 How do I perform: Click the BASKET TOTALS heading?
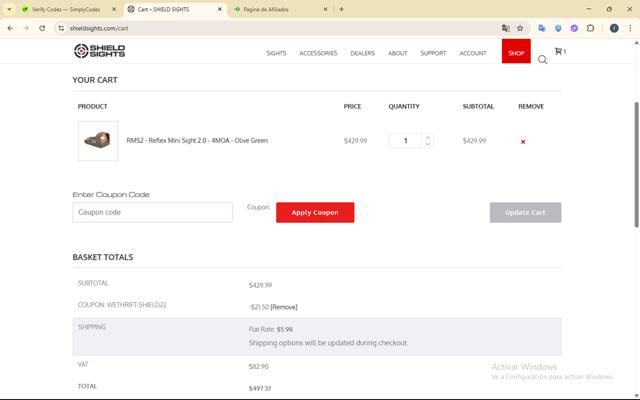[x=102, y=257]
